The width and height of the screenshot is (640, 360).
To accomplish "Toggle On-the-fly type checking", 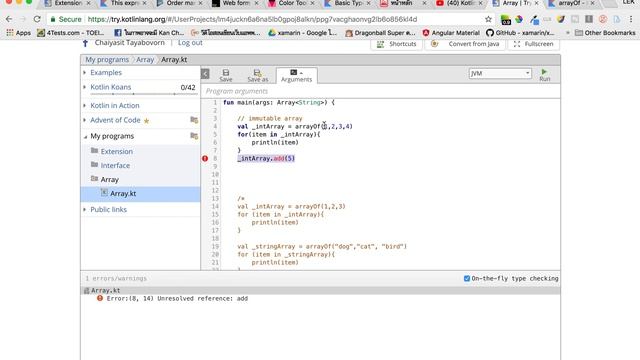I will pos(467,278).
